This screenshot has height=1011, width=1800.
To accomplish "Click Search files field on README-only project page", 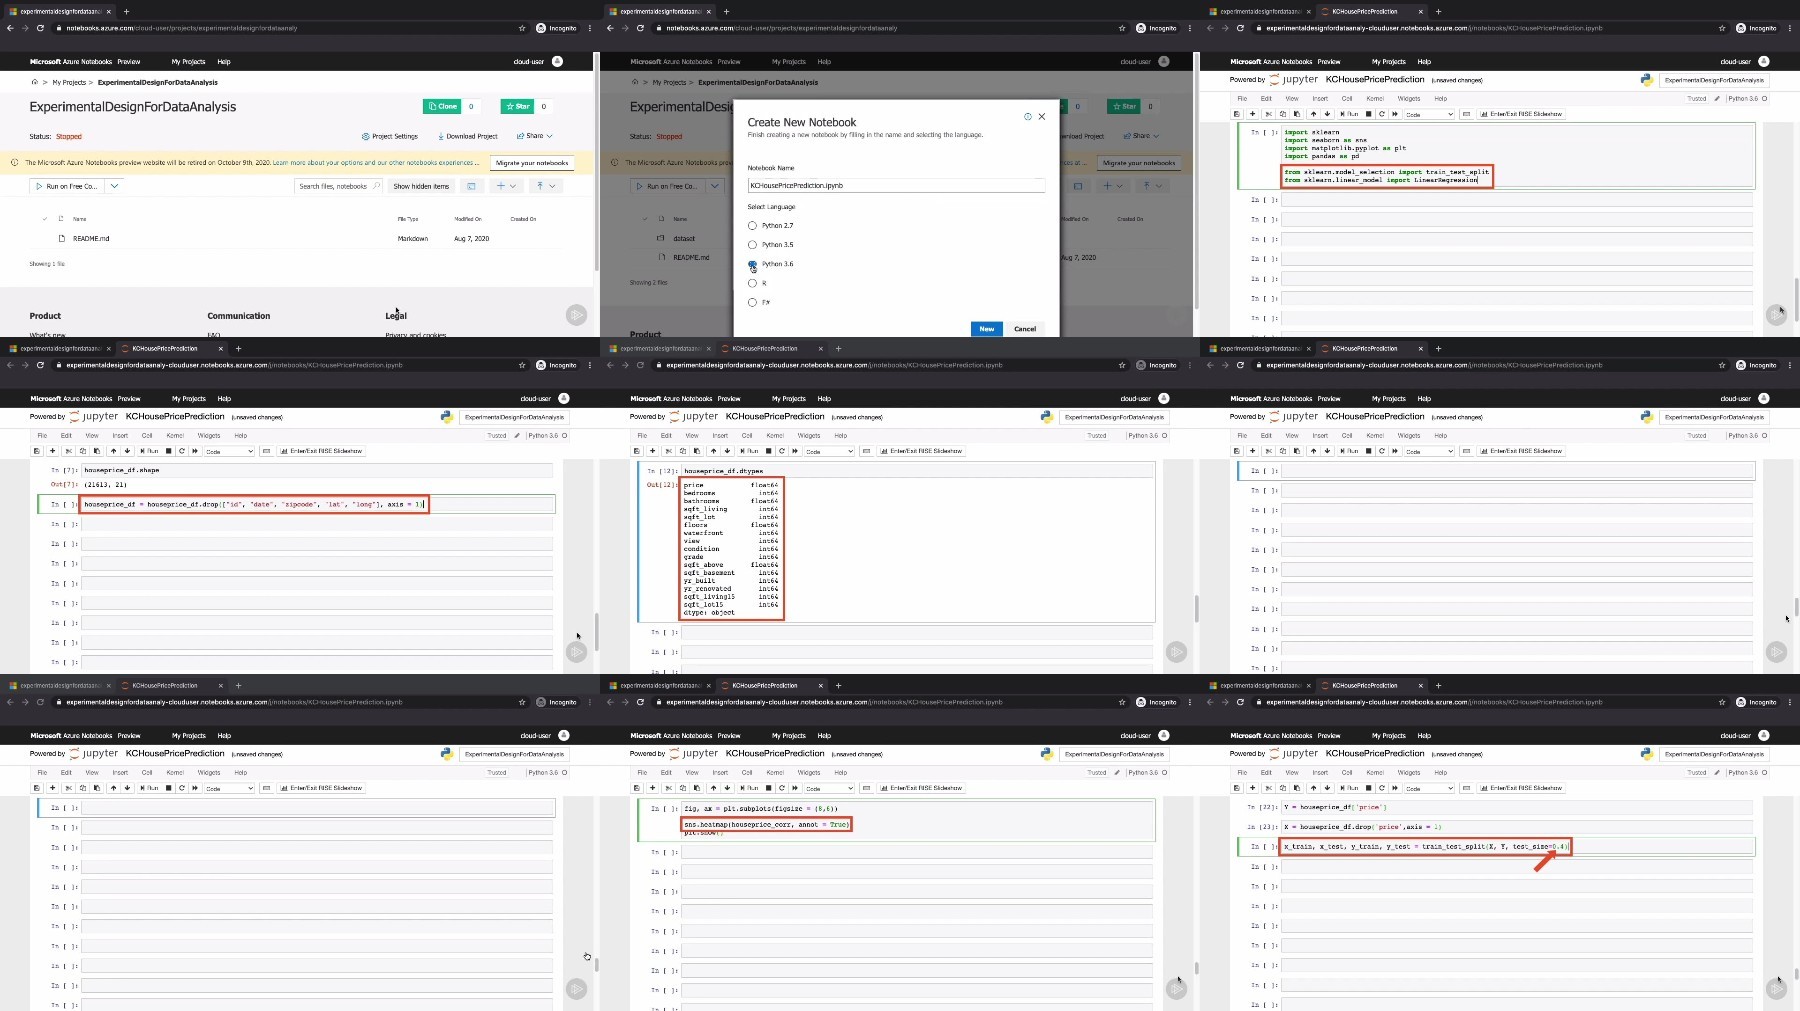I will pyautogui.click(x=338, y=186).
